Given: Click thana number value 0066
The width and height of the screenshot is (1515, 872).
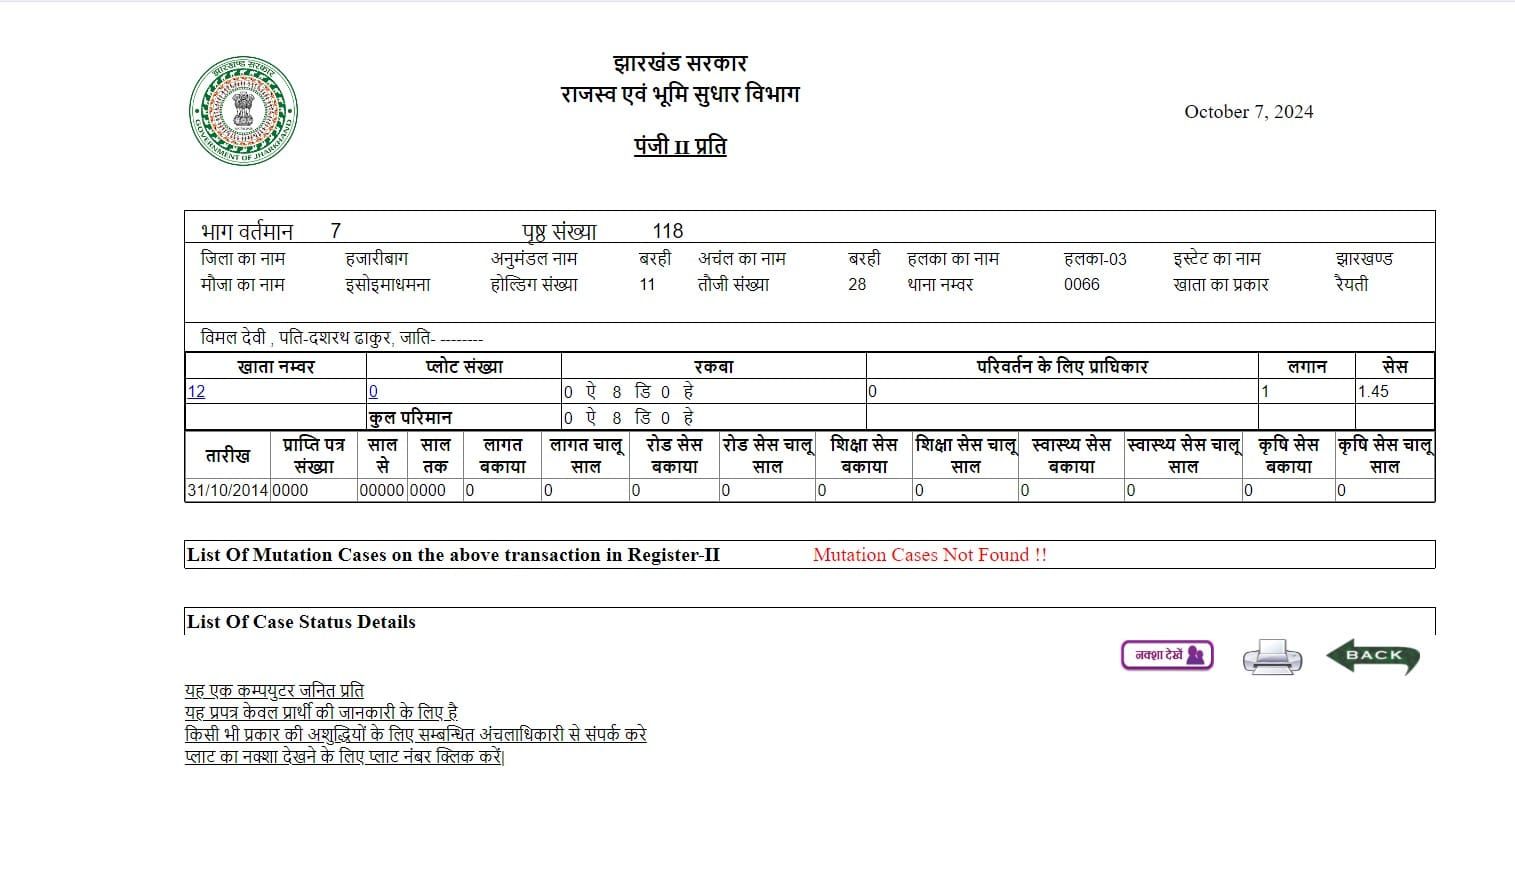Looking at the screenshot, I should tap(1082, 284).
